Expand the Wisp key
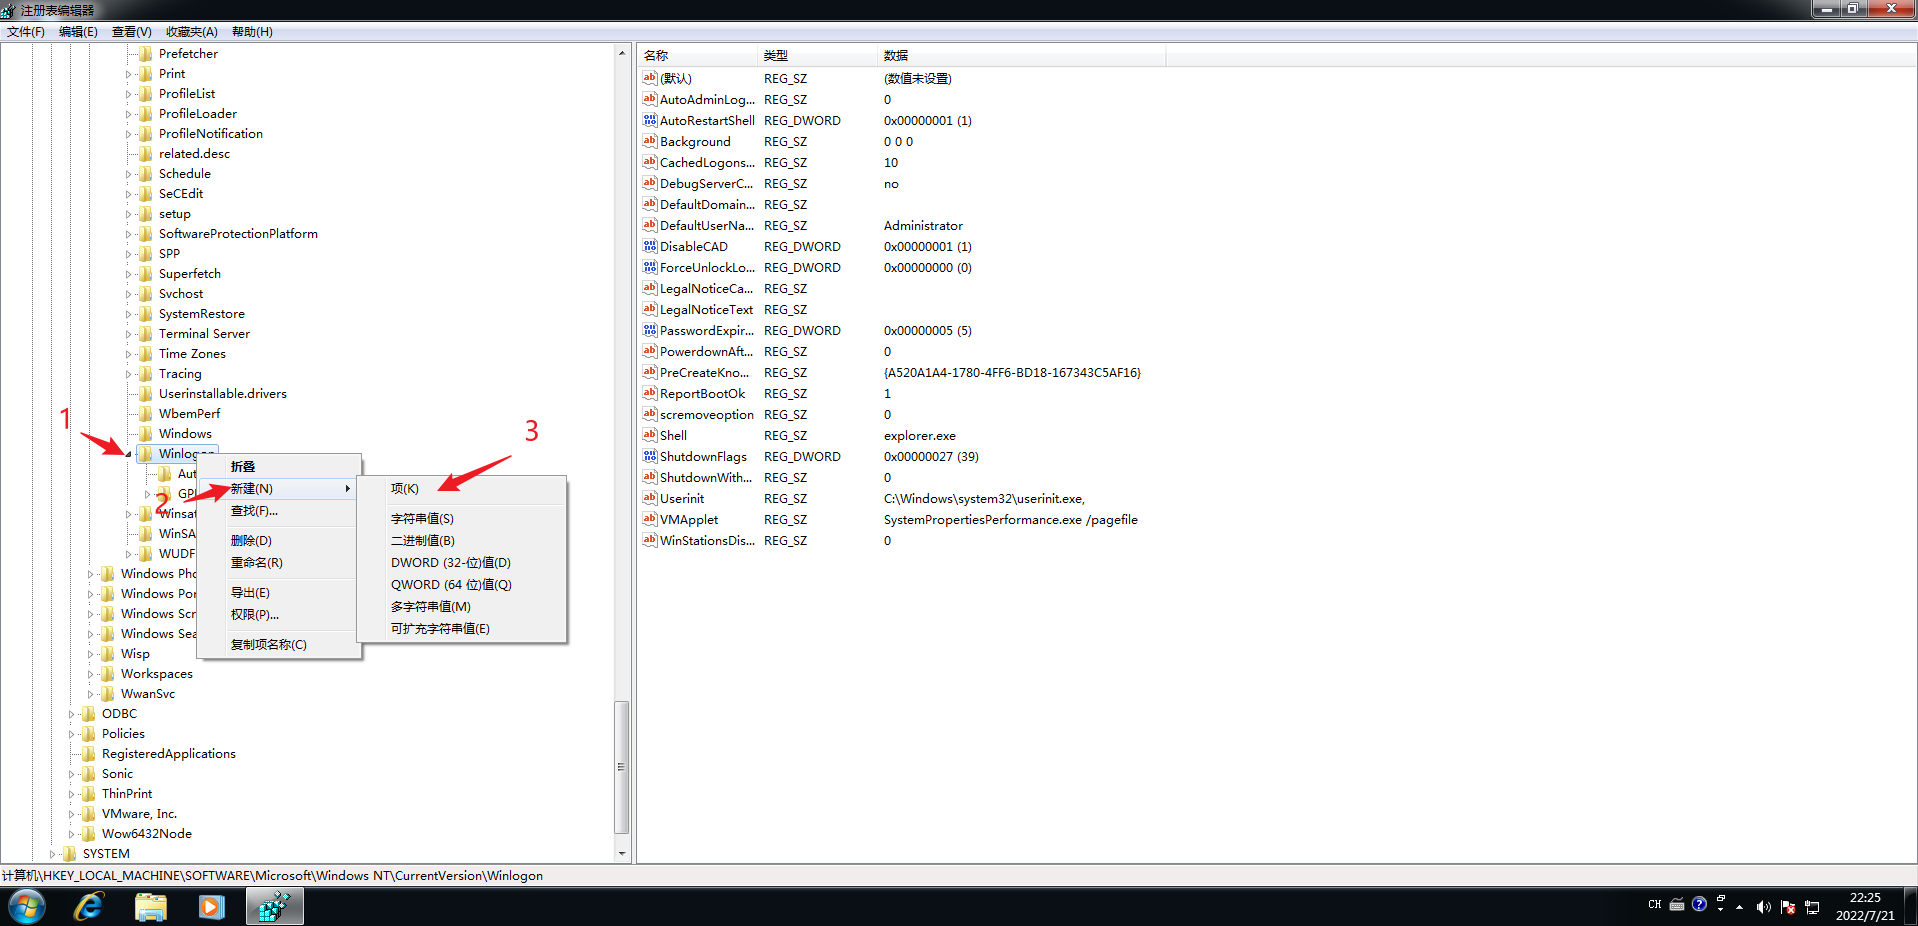 (x=90, y=654)
